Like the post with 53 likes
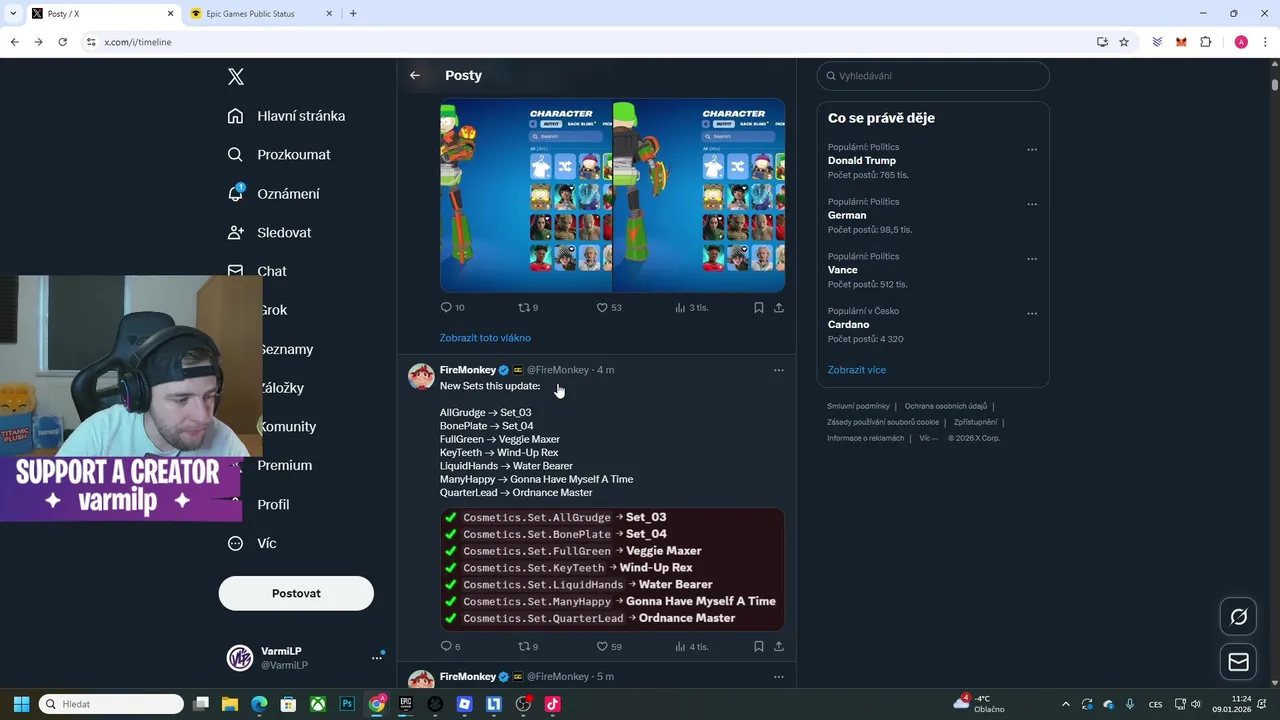1280x720 pixels. [x=609, y=308]
